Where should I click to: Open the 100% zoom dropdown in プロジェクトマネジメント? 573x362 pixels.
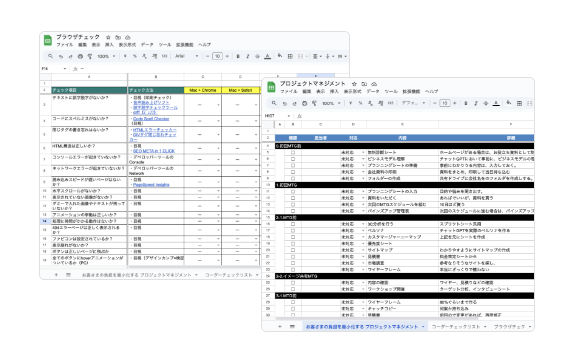pyautogui.click(x=331, y=103)
